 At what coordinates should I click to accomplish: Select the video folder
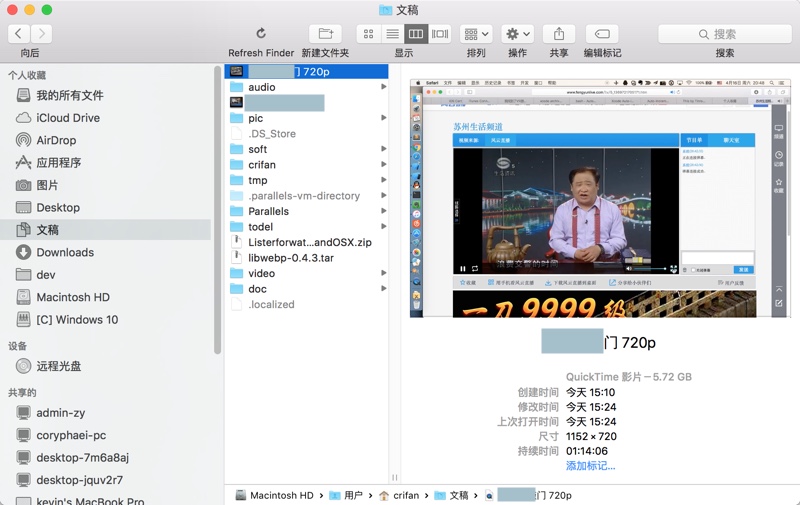coord(261,273)
